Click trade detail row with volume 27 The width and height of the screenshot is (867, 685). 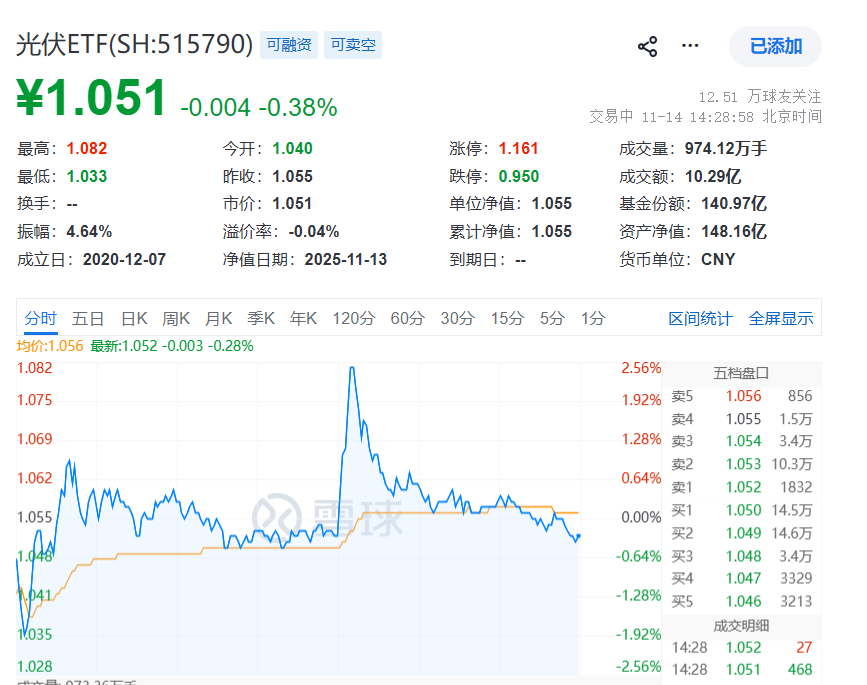point(741,647)
